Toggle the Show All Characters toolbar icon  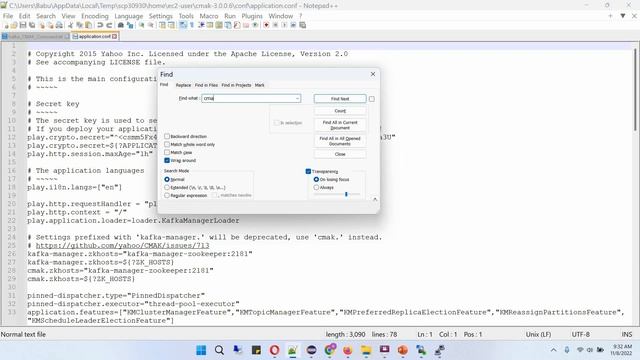click(x=192, y=25)
